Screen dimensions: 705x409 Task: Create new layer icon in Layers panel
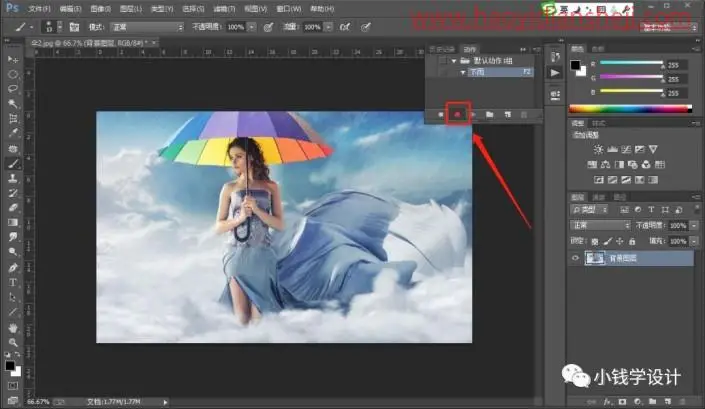pyautogui.click(x=668, y=401)
